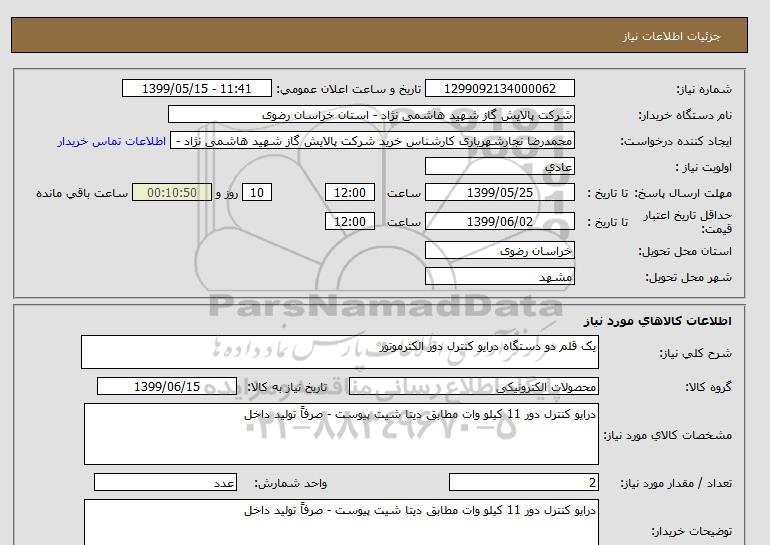Screen dimensions: 770x545
Task: Select the priority field showing عادی
Action: pyautogui.click(x=499, y=166)
